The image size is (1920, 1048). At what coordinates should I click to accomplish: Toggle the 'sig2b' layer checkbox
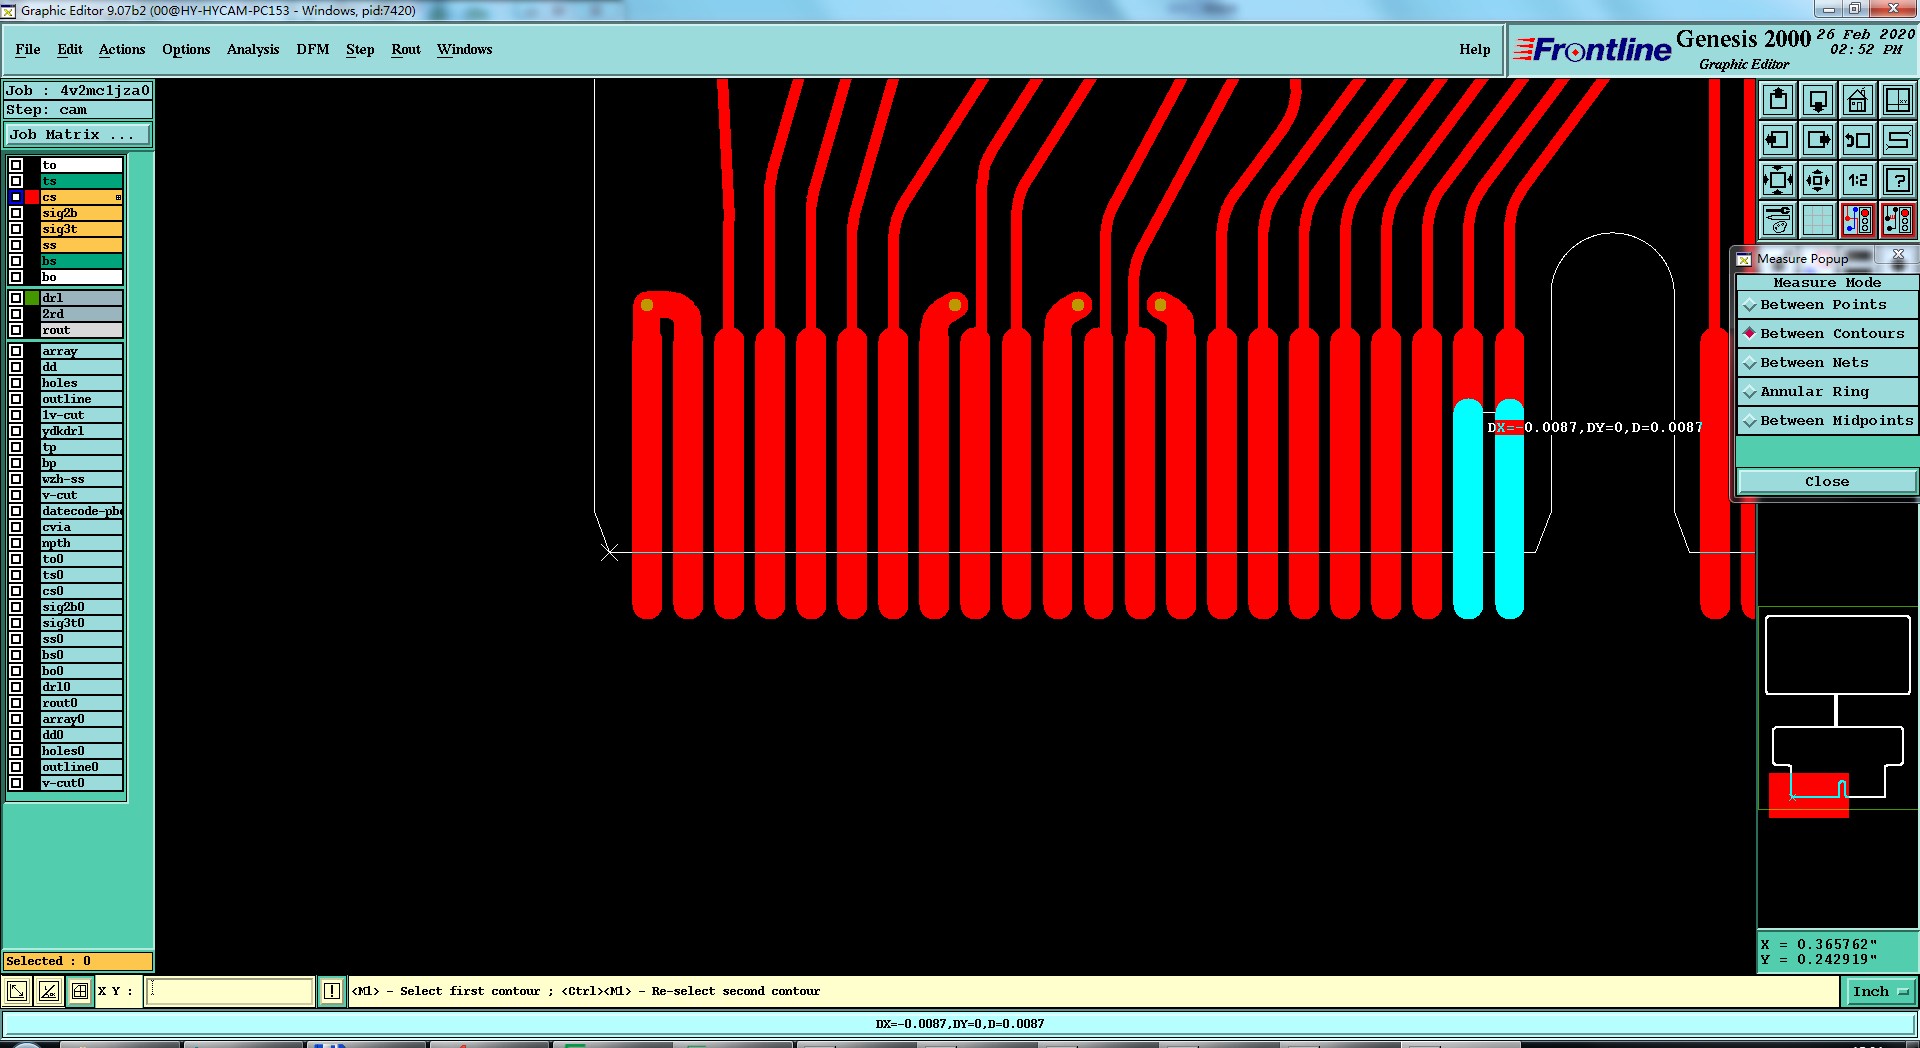(x=16, y=213)
